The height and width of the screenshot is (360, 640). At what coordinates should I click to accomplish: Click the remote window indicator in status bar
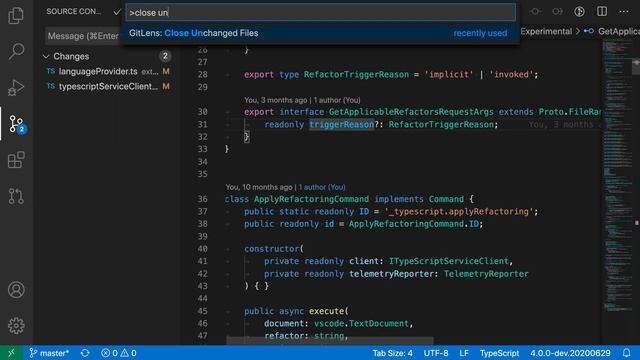11,353
